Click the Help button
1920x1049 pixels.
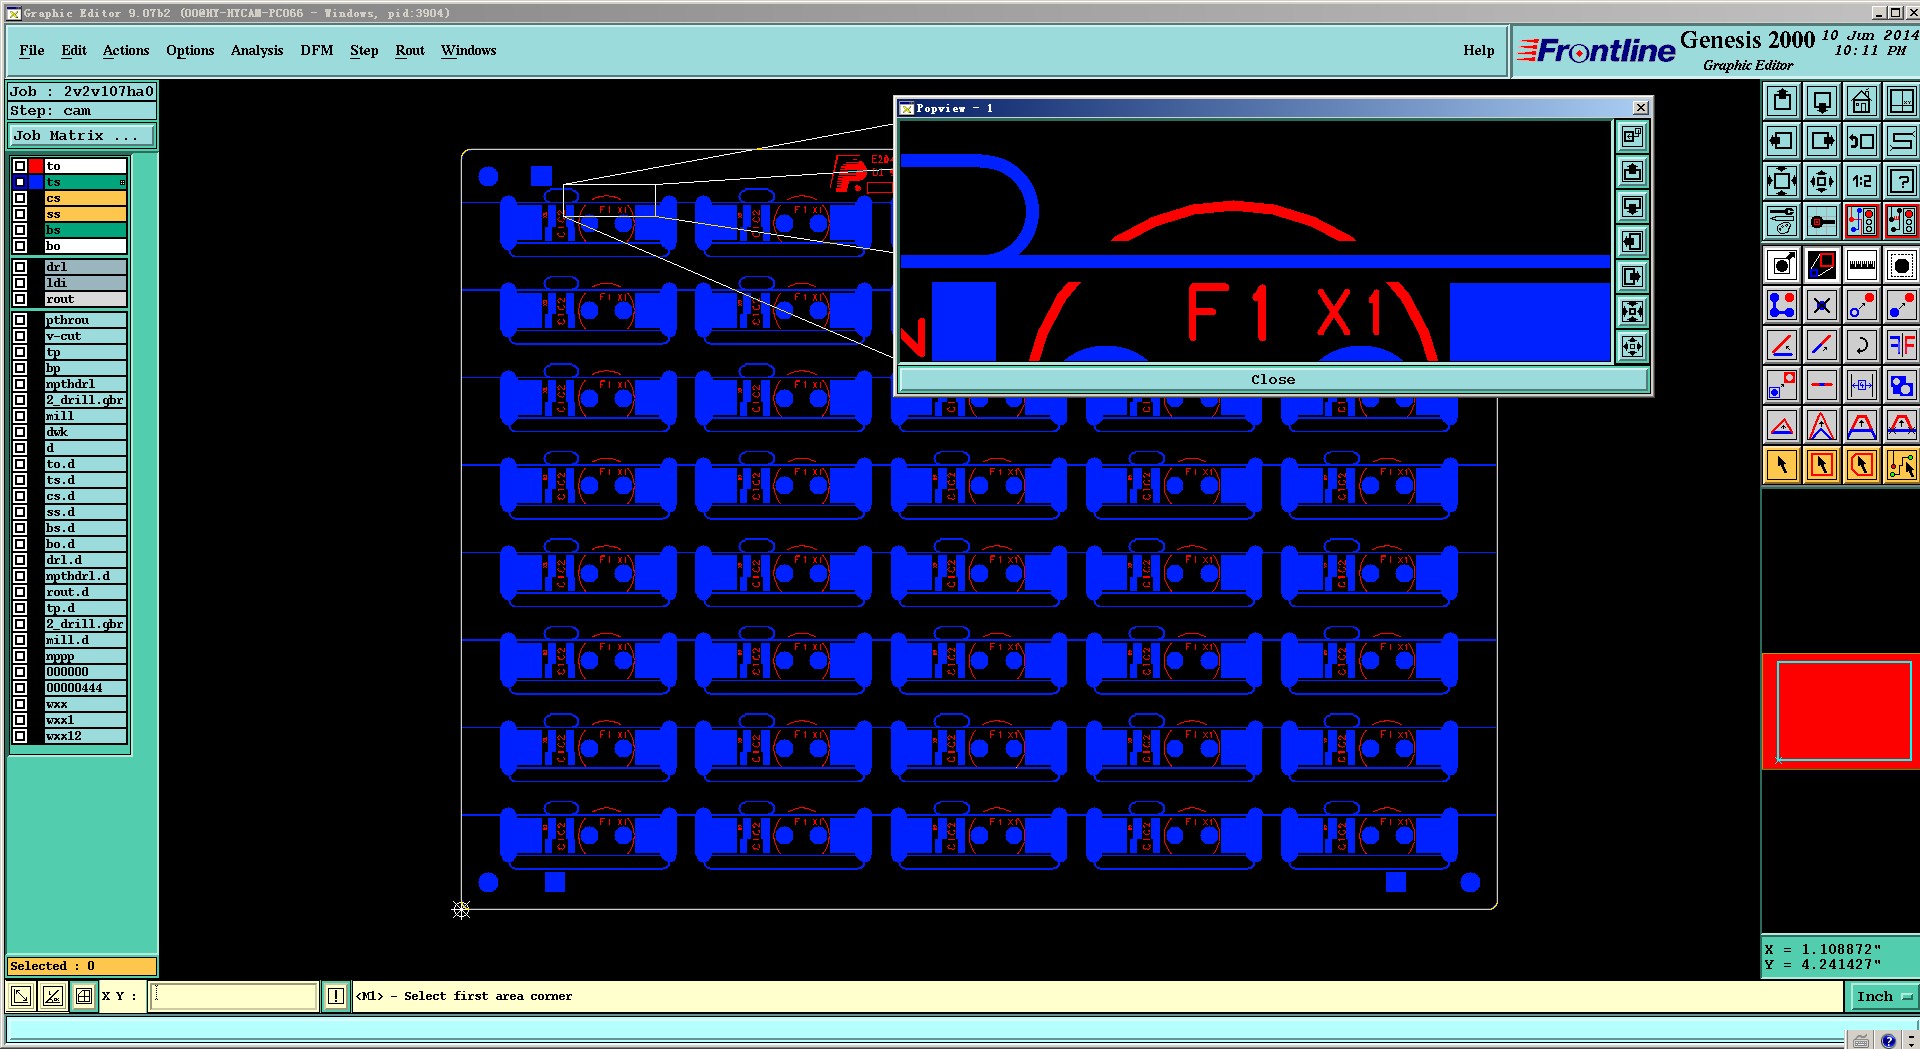(x=1479, y=50)
